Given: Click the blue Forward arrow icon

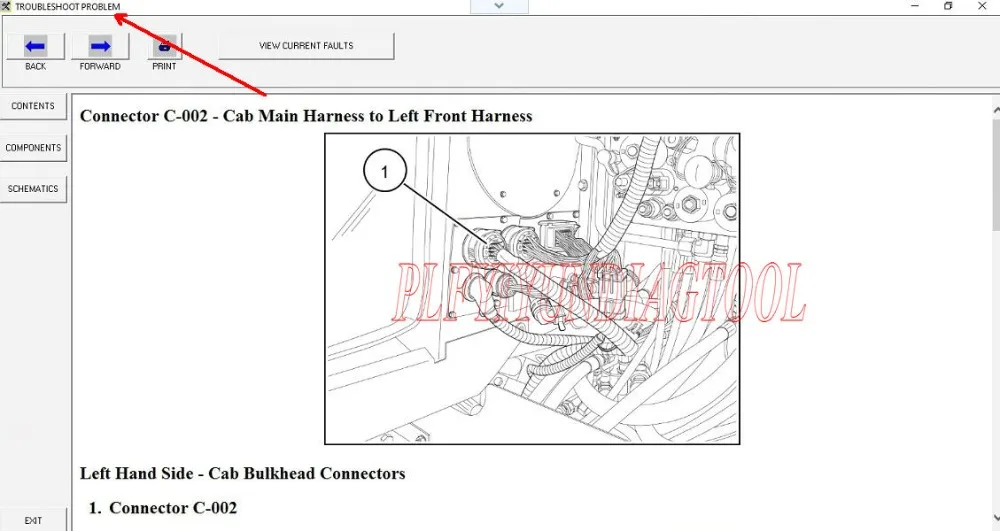Looking at the screenshot, I should point(100,46).
